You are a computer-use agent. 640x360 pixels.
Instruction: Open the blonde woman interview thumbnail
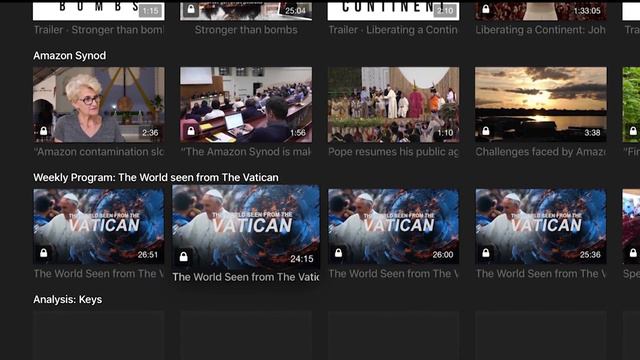point(99,104)
